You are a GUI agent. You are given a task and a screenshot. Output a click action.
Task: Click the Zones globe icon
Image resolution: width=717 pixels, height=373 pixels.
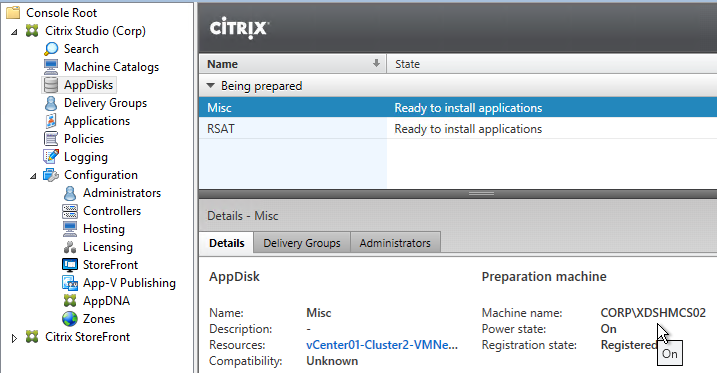coord(70,319)
